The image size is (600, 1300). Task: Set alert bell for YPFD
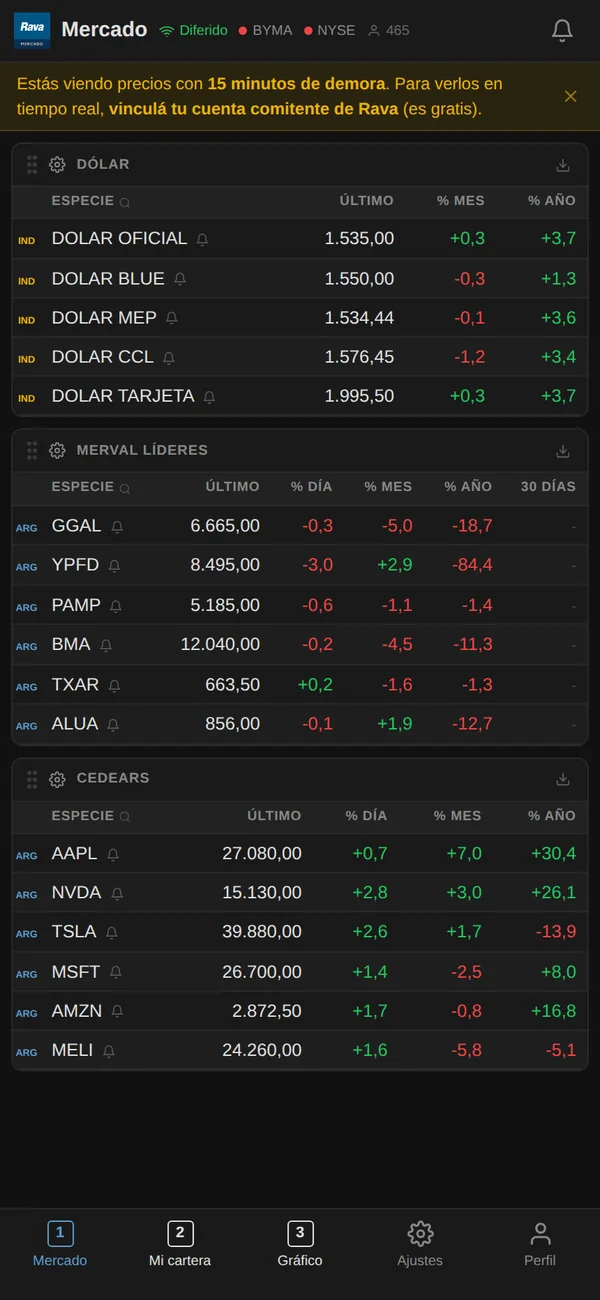point(114,566)
